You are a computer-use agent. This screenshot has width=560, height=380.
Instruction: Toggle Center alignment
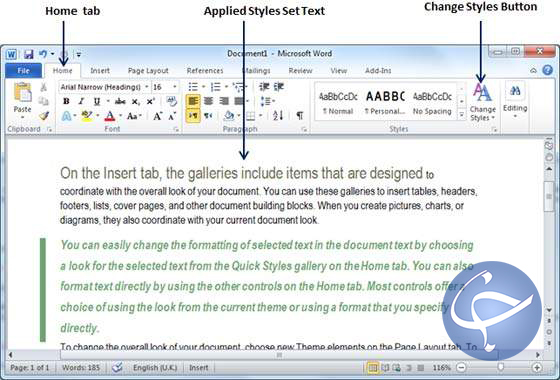coord(208,101)
